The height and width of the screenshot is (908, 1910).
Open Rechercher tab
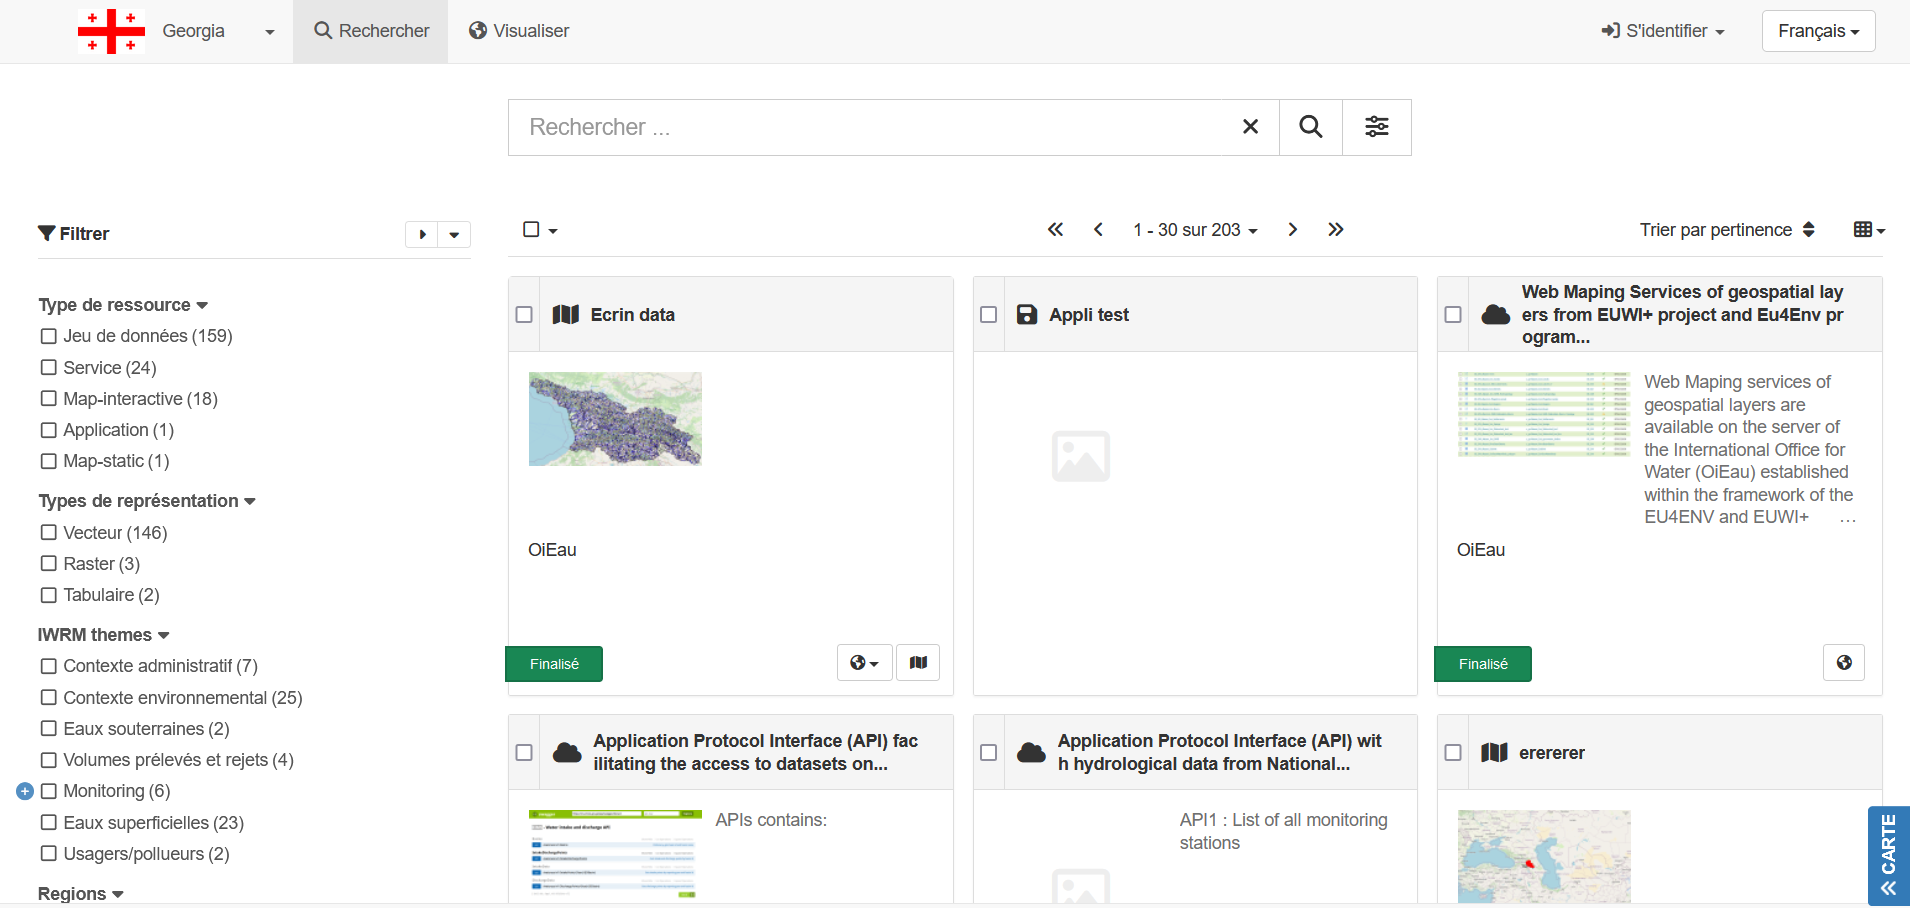click(371, 31)
